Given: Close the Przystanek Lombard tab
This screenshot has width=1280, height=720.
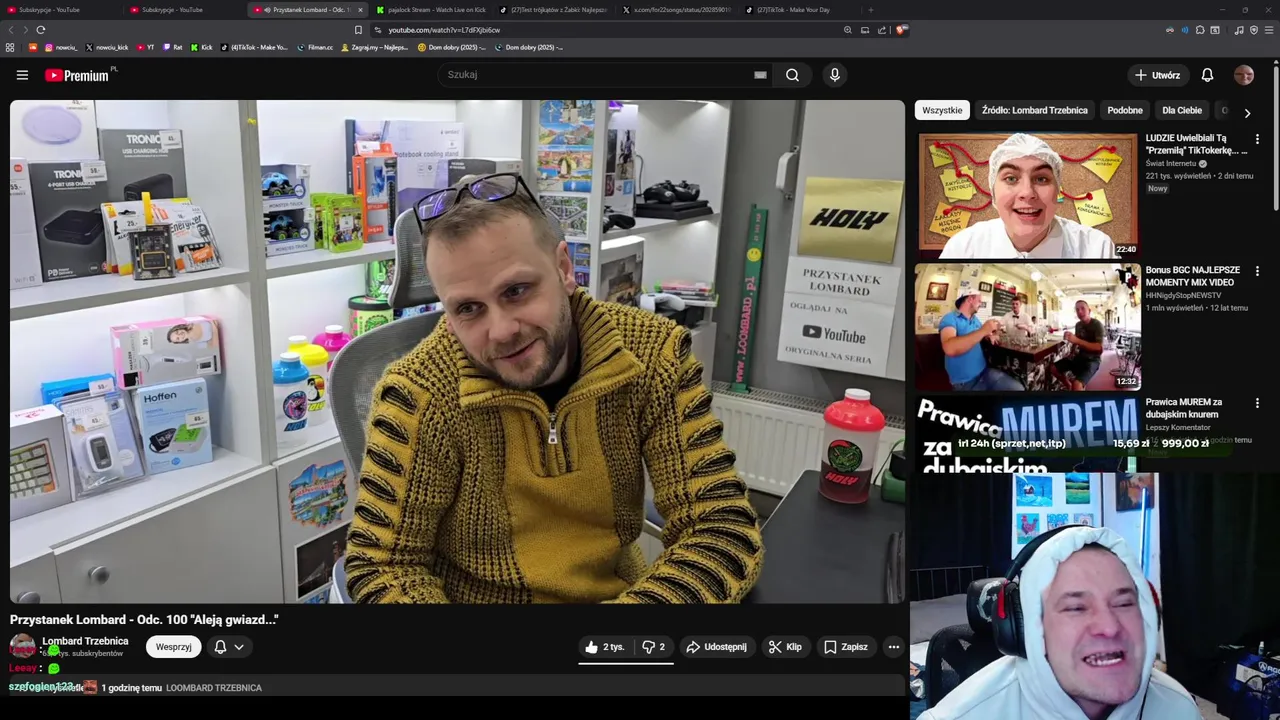Looking at the screenshot, I should tap(360, 10).
